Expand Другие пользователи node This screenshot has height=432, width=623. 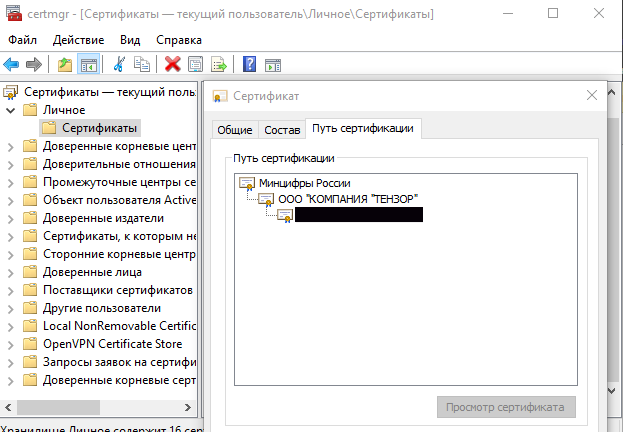coord(11,309)
